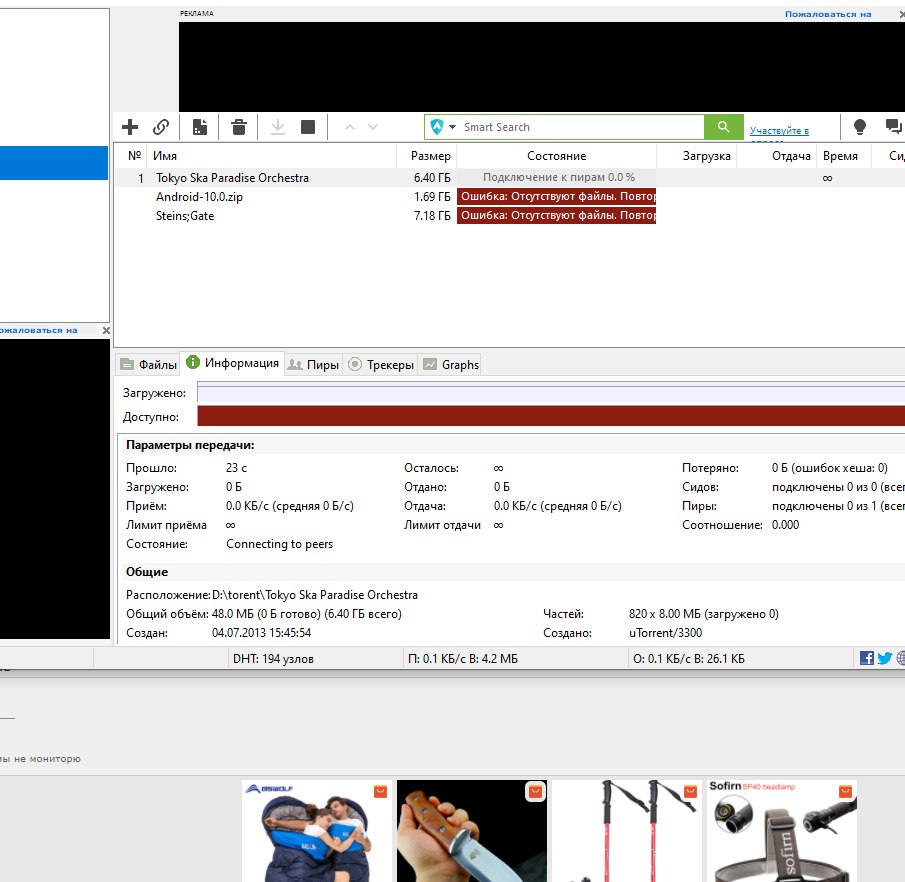Screen dimensions: 905x882
Task: Open the Трекеры tab
Action: point(381,365)
